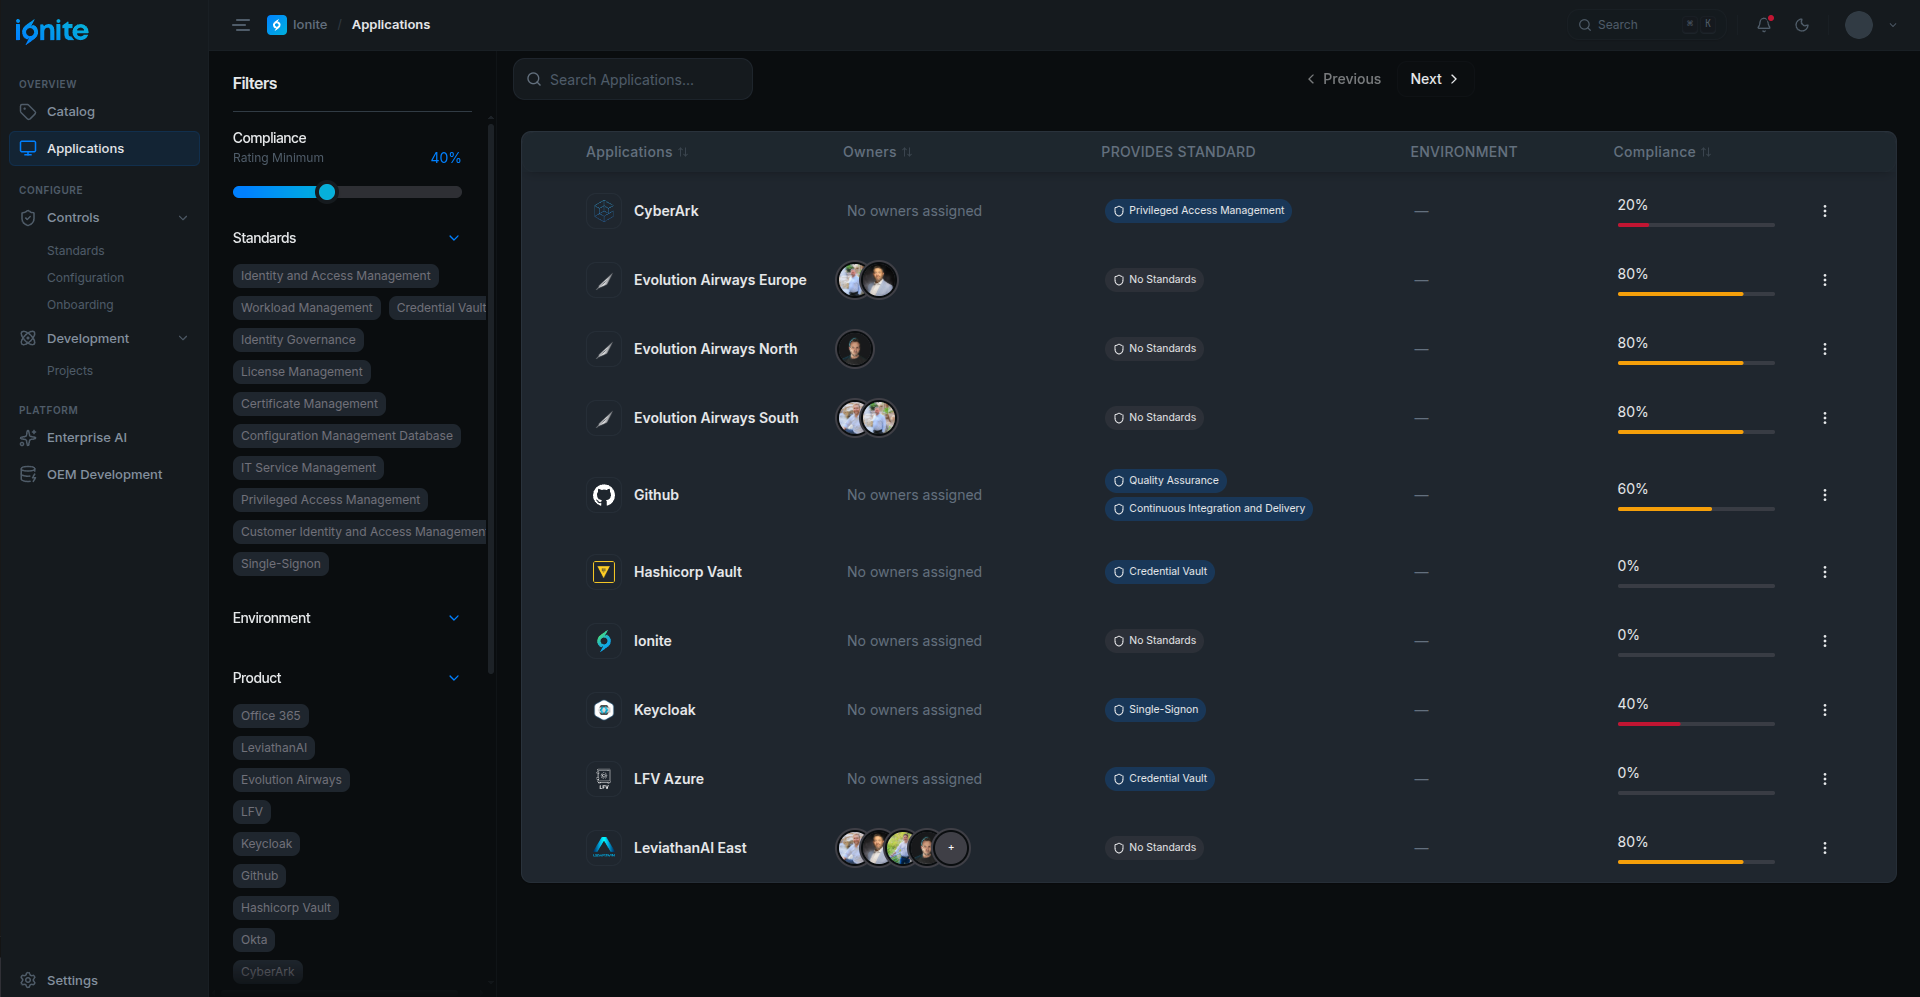Toggle the Office 365 product filter
Image resolution: width=1920 pixels, height=997 pixels.
pyautogui.click(x=270, y=716)
